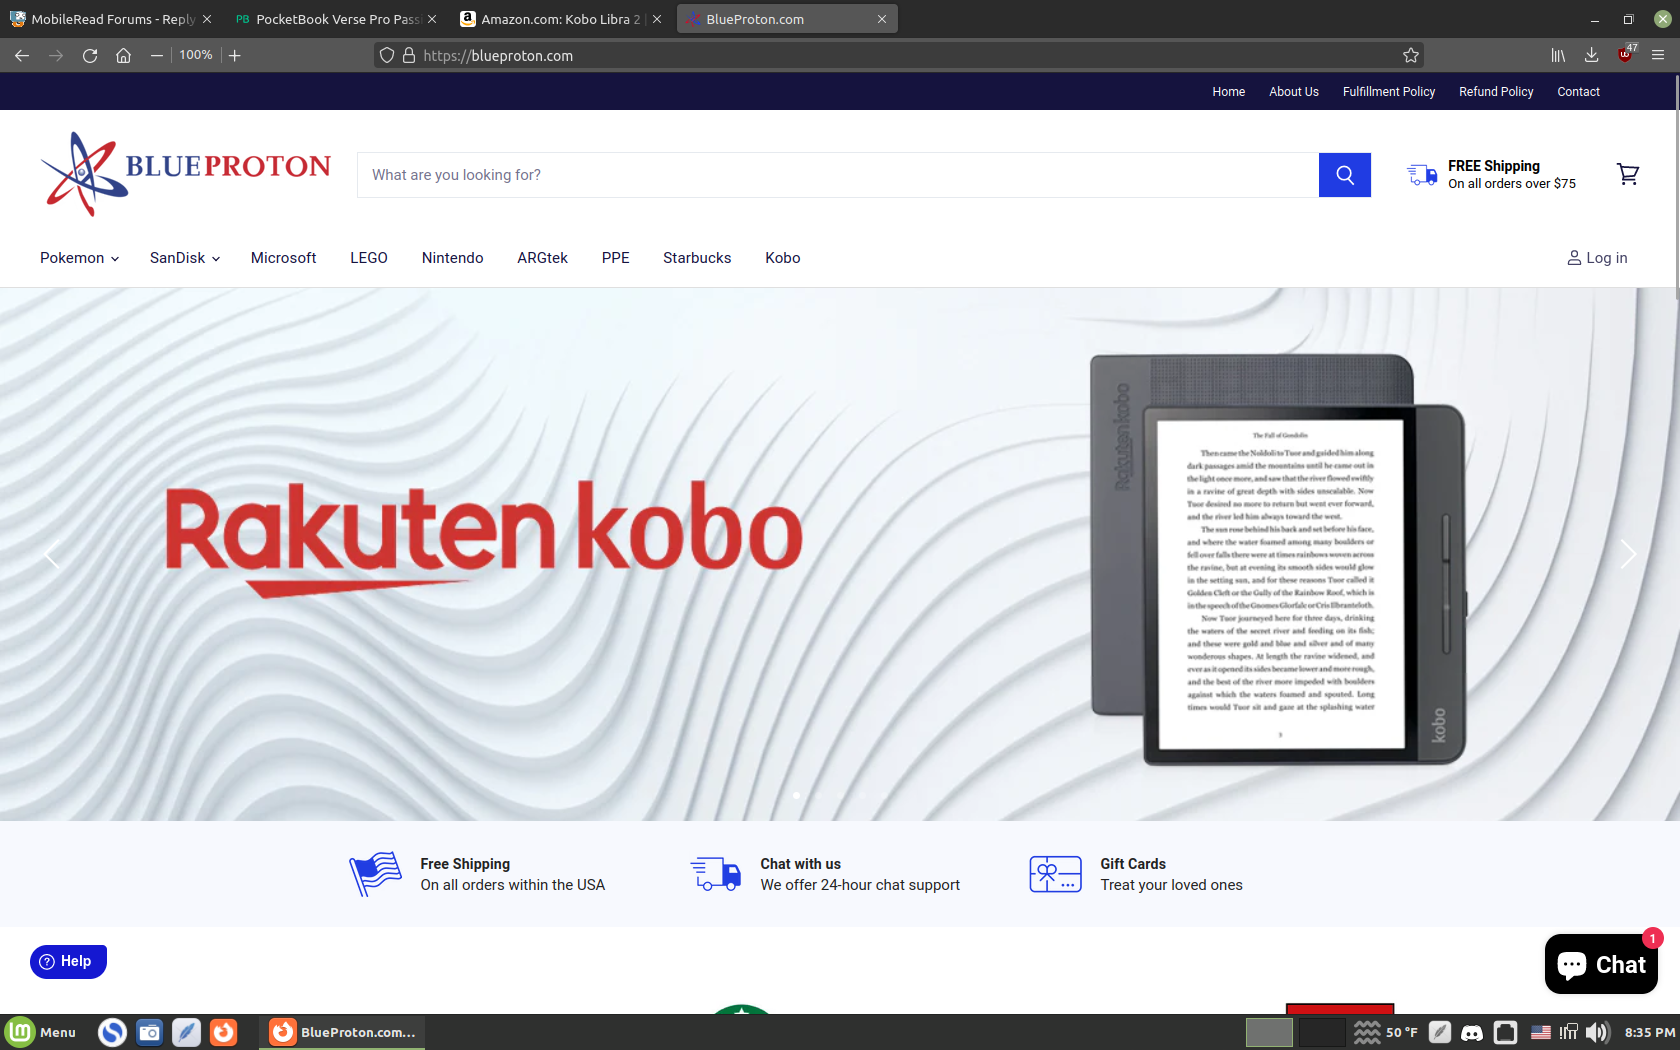
Task: Reload the current page
Action: click(90, 55)
